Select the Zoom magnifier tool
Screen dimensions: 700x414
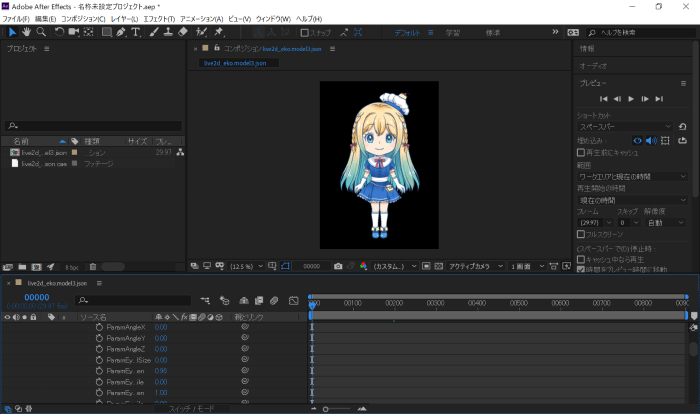coord(41,32)
